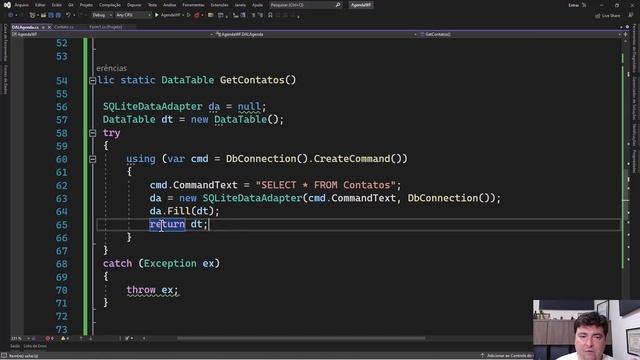Collapse the GetContatos method on line 54
The image size is (640, 360).
93,81
